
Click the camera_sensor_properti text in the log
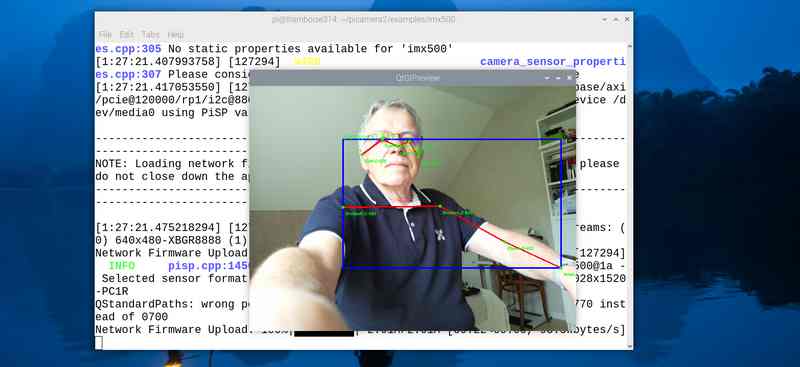[x=553, y=62]
